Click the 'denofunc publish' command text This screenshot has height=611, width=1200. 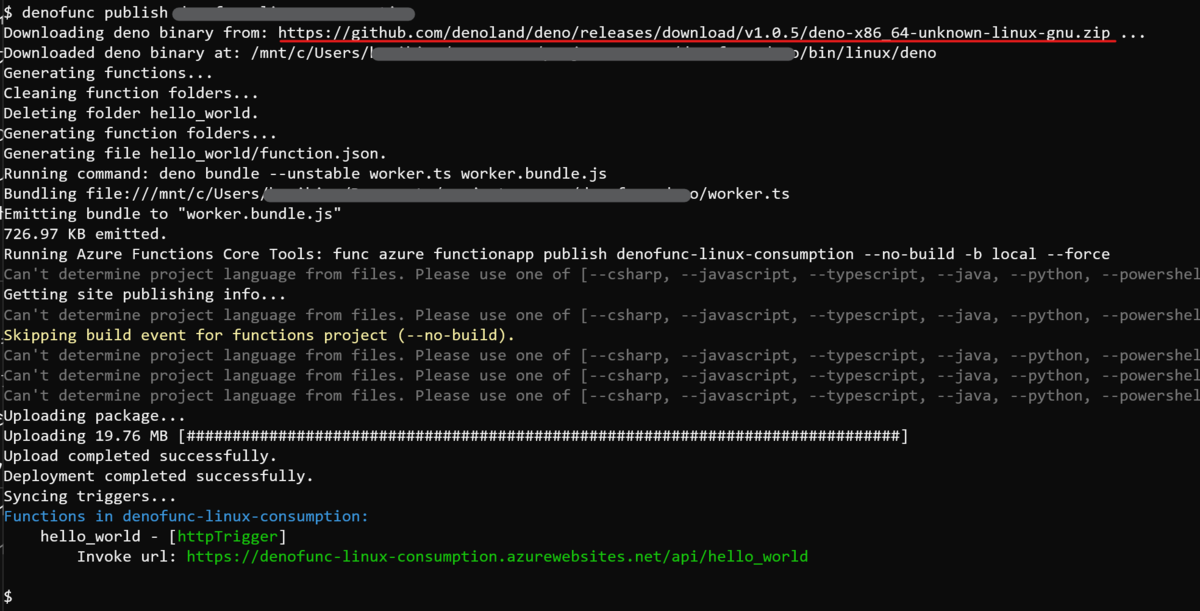click(94, 13)
